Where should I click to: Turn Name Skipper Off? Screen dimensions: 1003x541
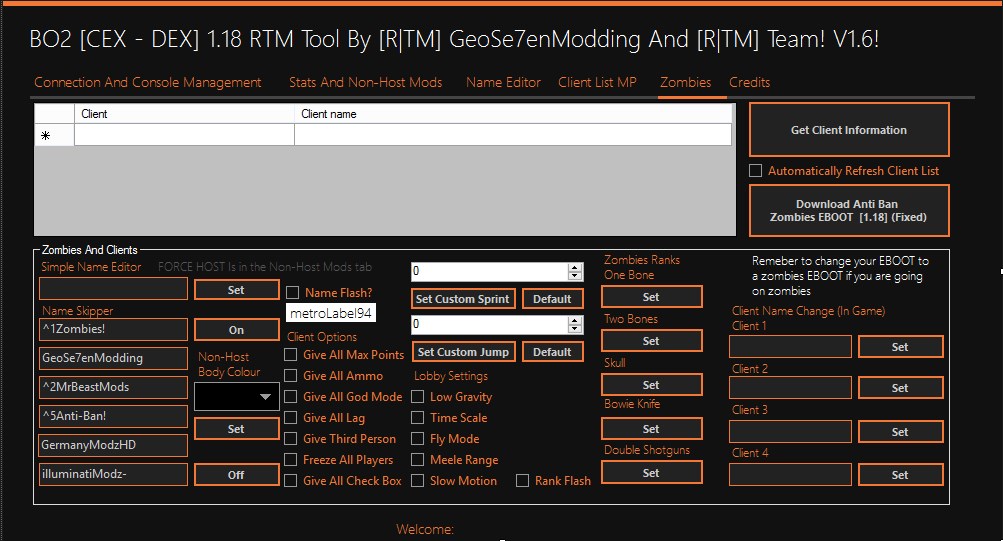coord(236,475)
